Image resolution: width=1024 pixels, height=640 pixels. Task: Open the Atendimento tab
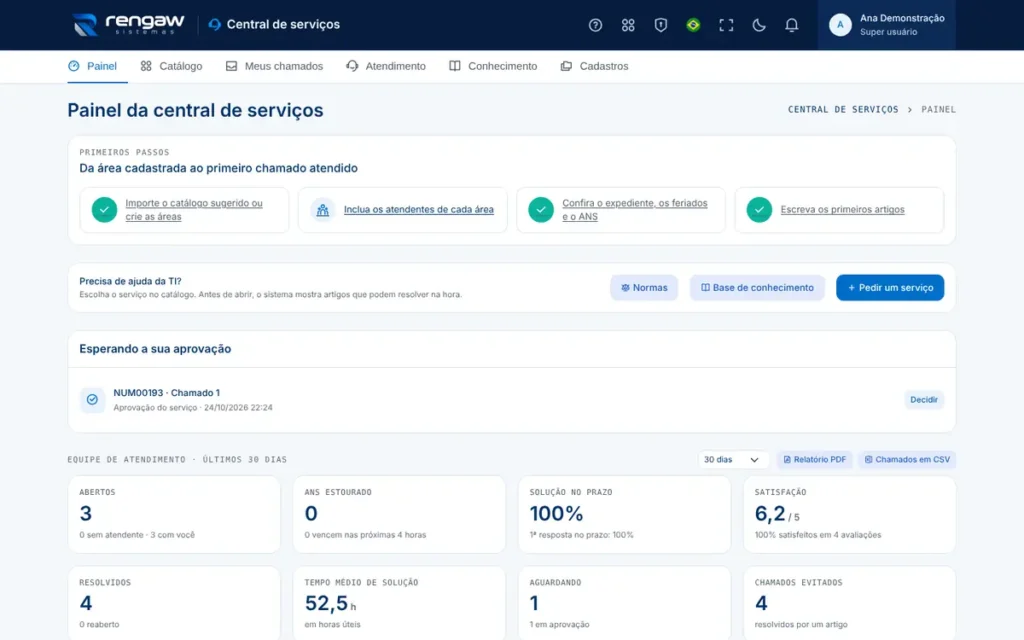(x=386, y=66)
